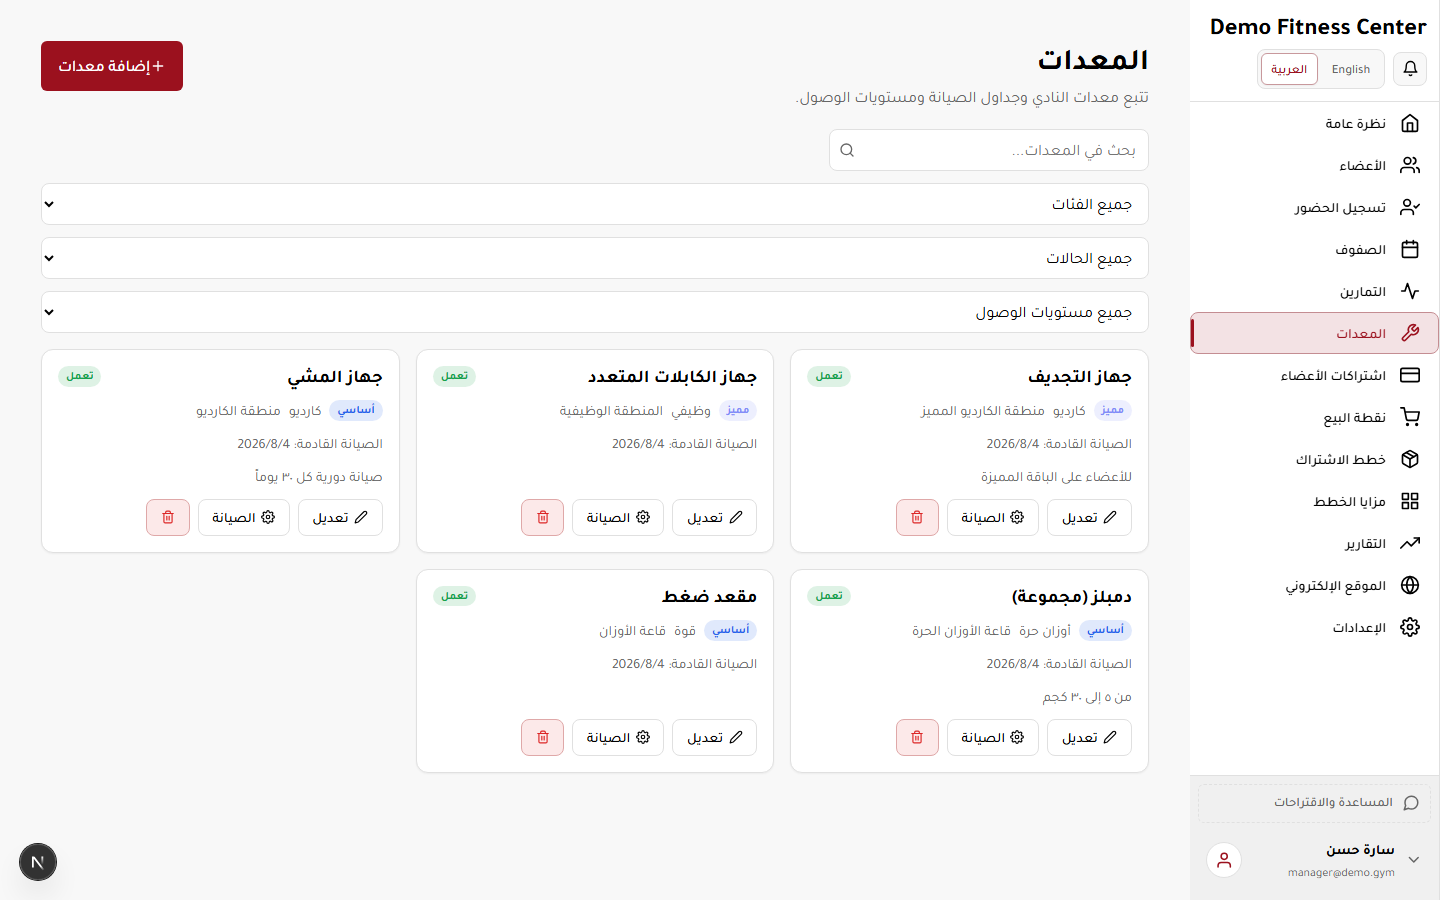Delete the جهاز المشي equipment
This screenshot has width=1440, height=900.
click(168, 517)
